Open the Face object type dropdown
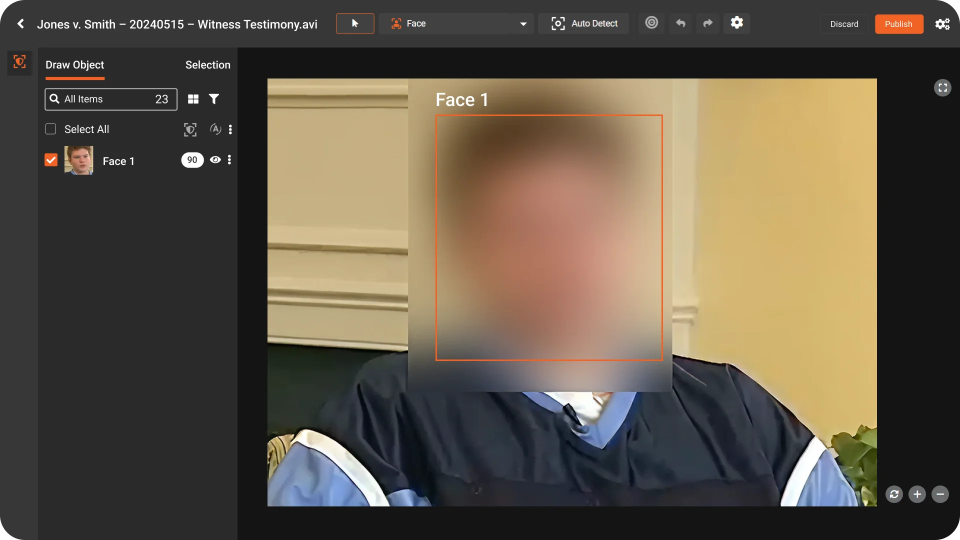Viewport: 960px width, 540px height. 456,23
